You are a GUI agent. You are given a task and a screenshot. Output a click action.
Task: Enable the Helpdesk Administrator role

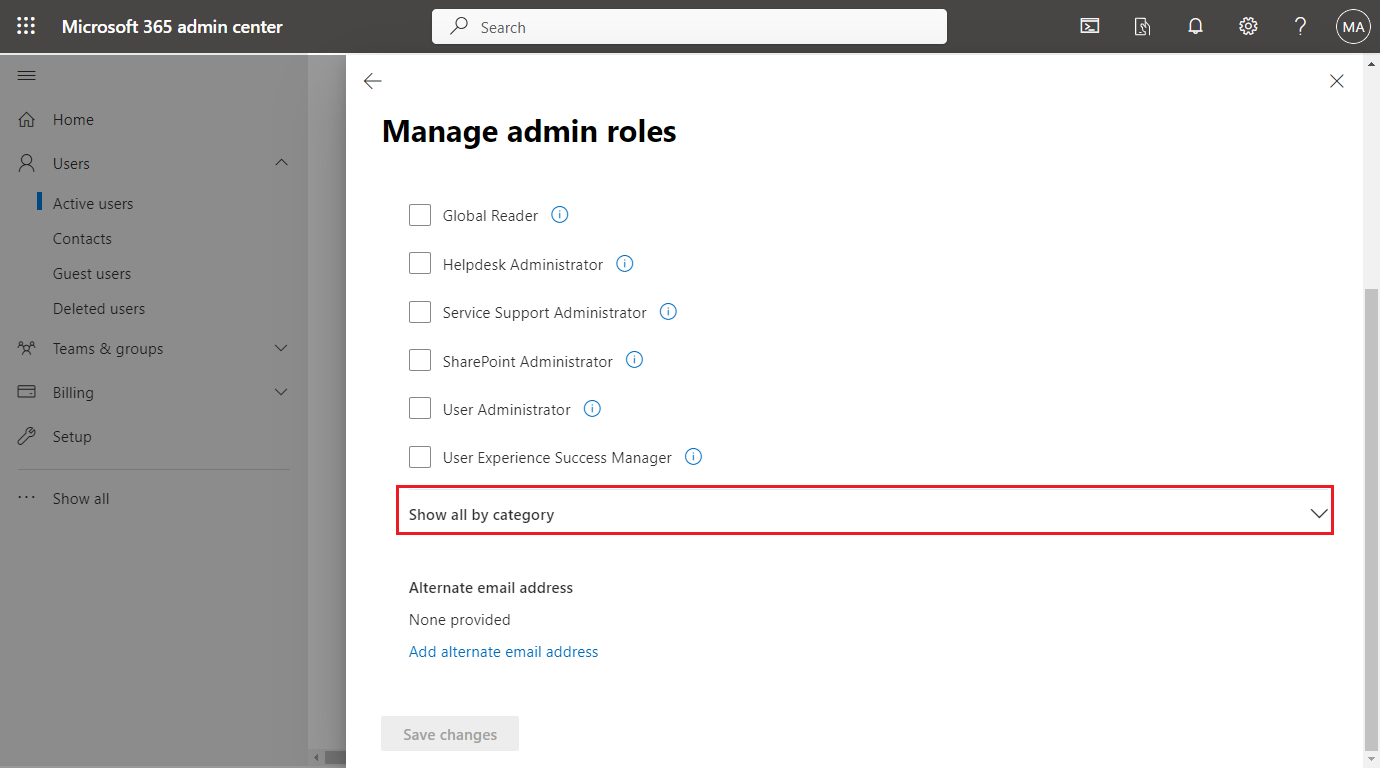coord(420,263)
